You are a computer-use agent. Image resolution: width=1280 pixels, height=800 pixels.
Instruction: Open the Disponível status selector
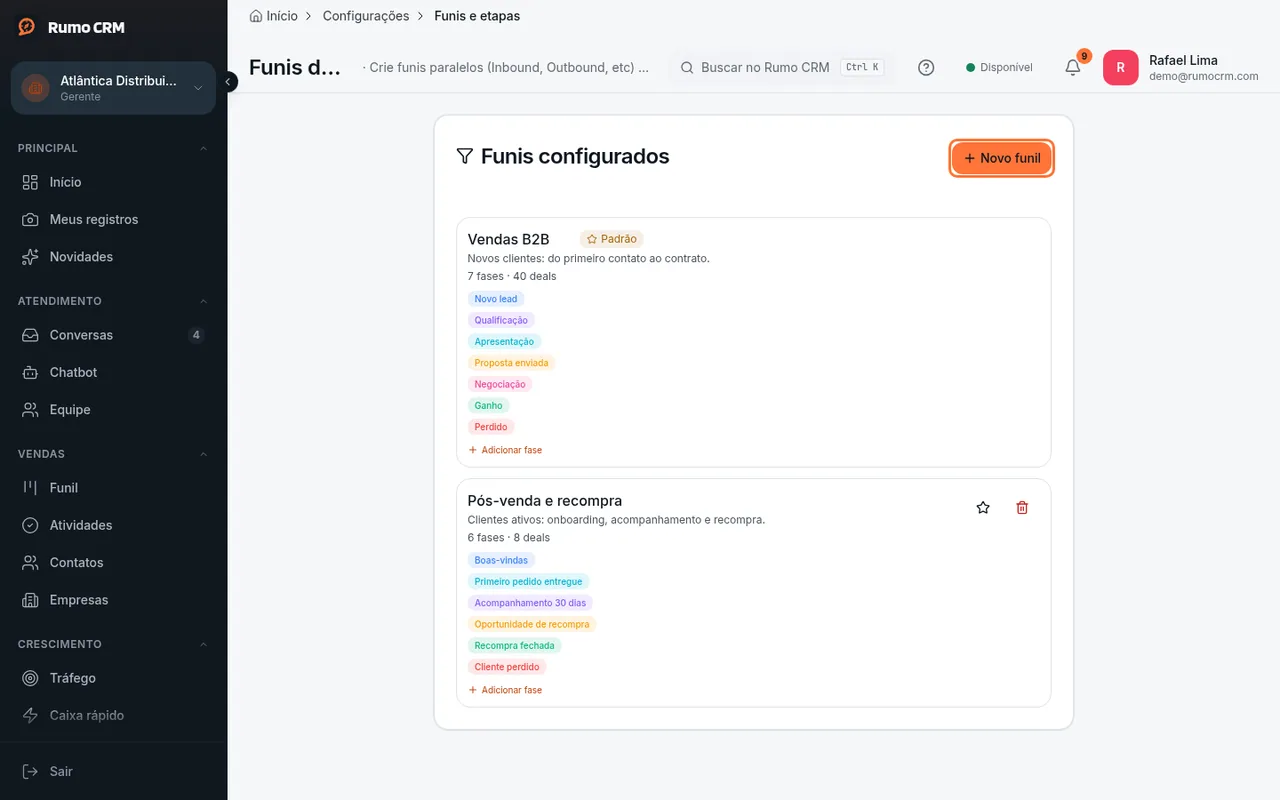point(999,68)
